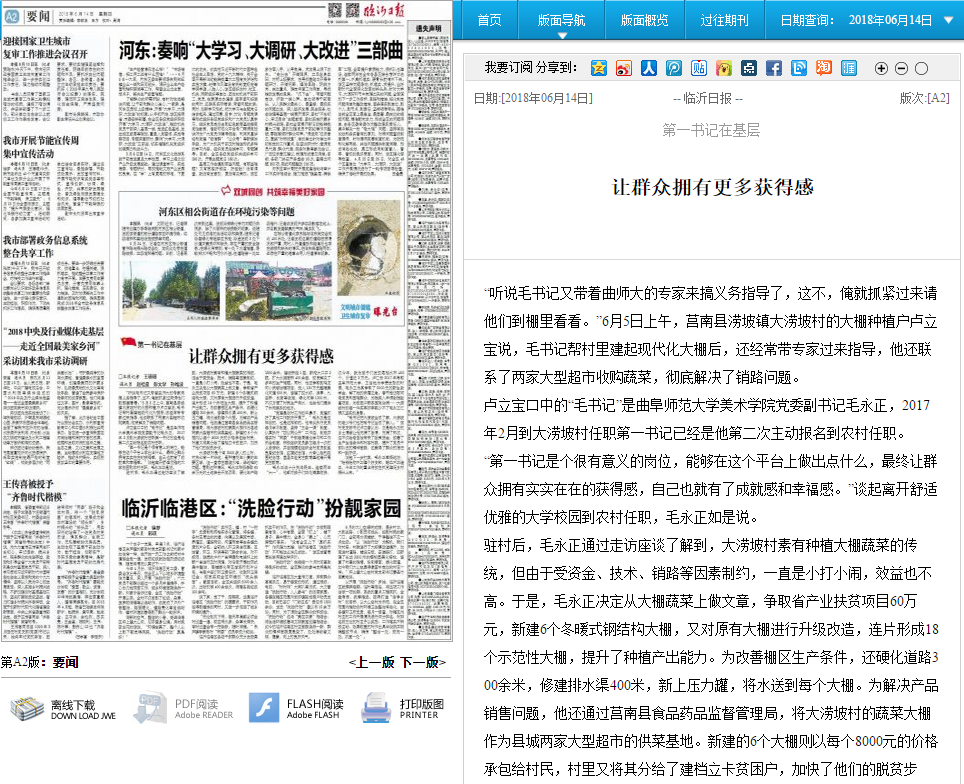Viewport: 964px width, 784px height.
Task: Click 离线下载 offline download icon
Action: point(62,708)
